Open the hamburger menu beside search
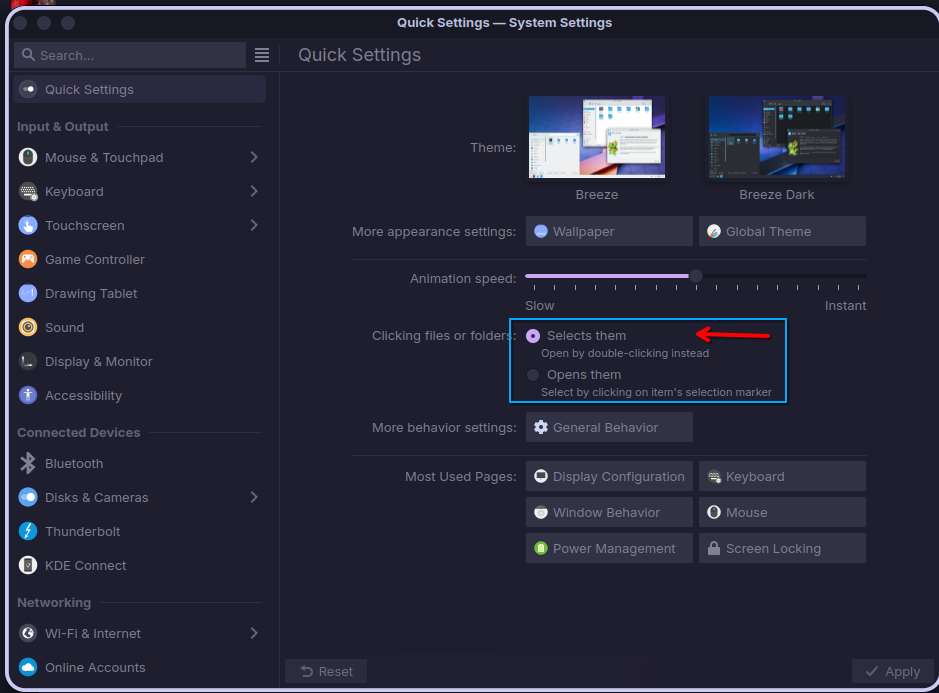Image resolution: width=939 pixels, height=693 pixels. pyautogui.click(x=262, y=55)
